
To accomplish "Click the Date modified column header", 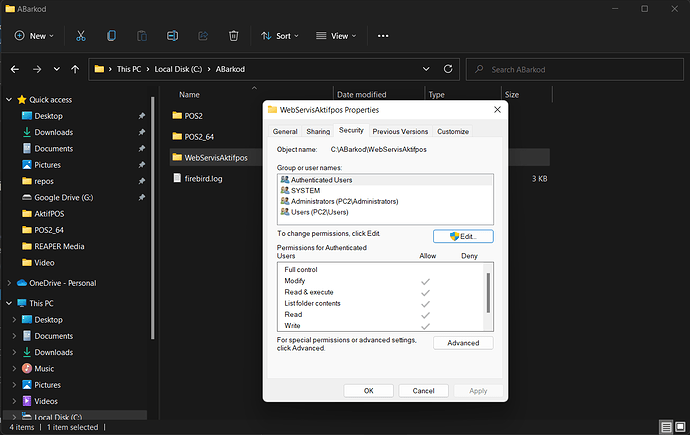I will click(x=361, y=95).
